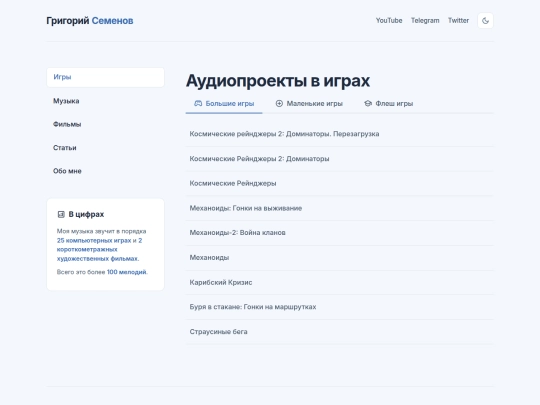Image resolution: width=540 pixels, height=405 pixels.
Task: Click the icon beside Флеш игры tab
Action: pyautogui.click(x=368, y=103)
